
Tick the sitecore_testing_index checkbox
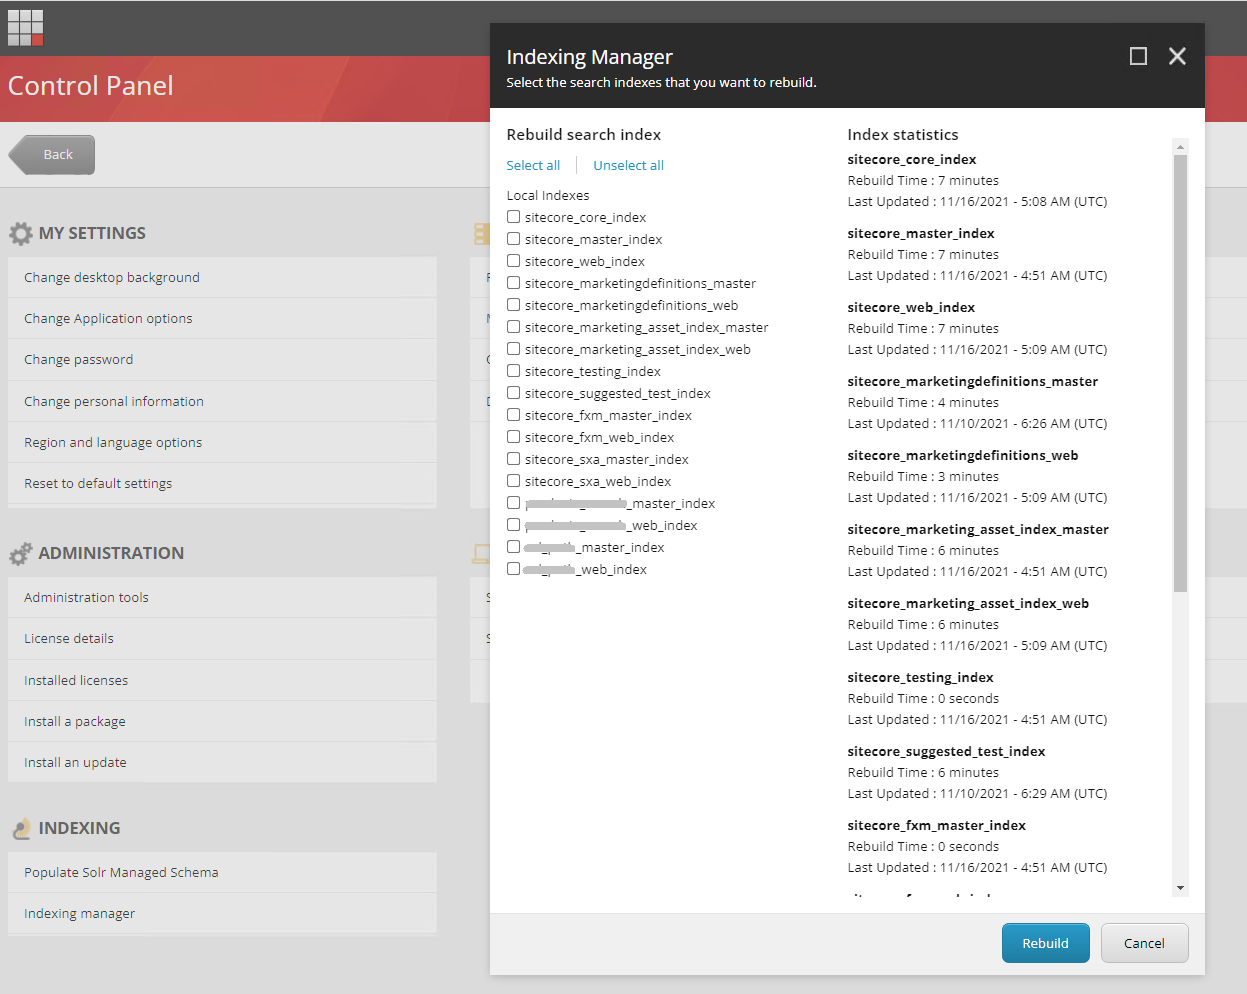coord(514,371)
